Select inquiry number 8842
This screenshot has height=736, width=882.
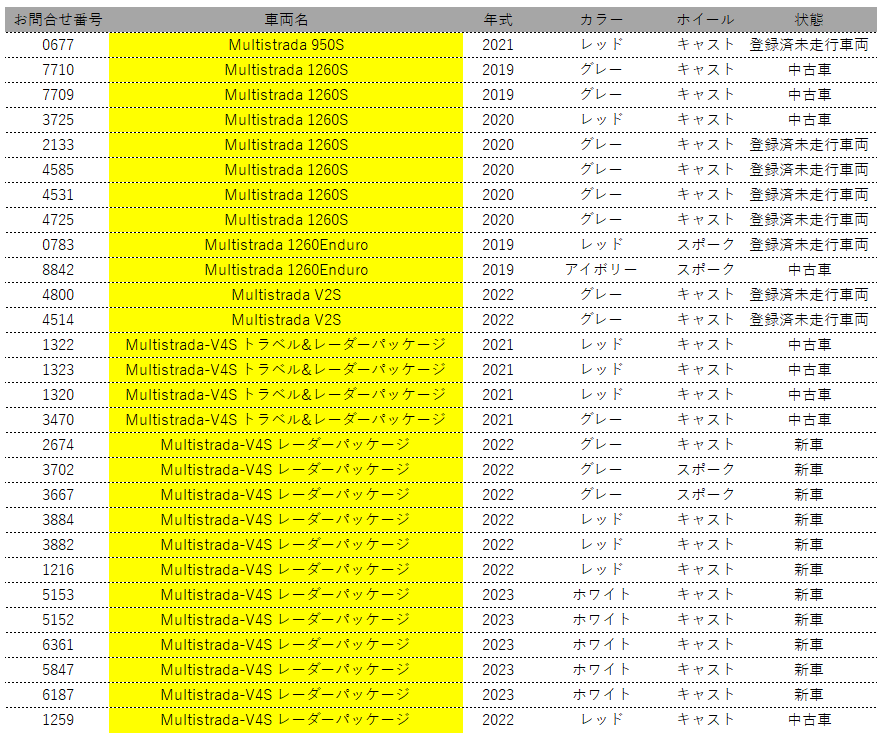click(58, 270)
